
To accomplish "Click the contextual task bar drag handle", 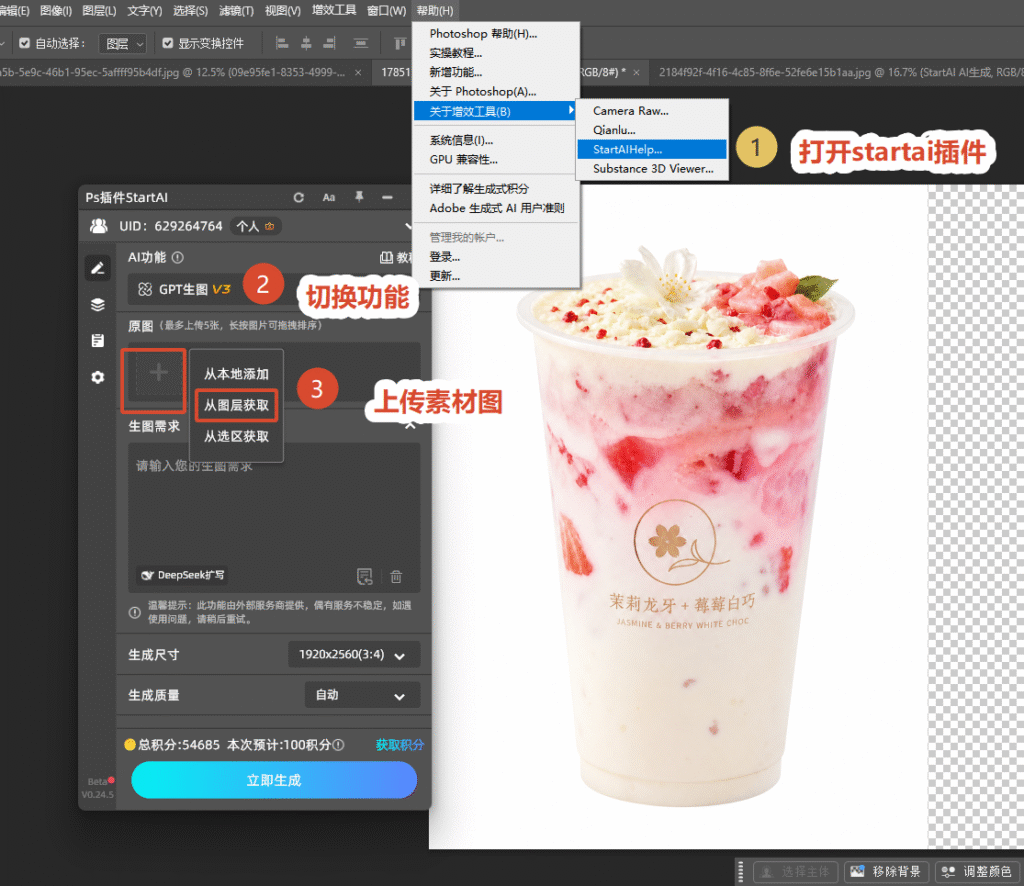I will 740,871.
